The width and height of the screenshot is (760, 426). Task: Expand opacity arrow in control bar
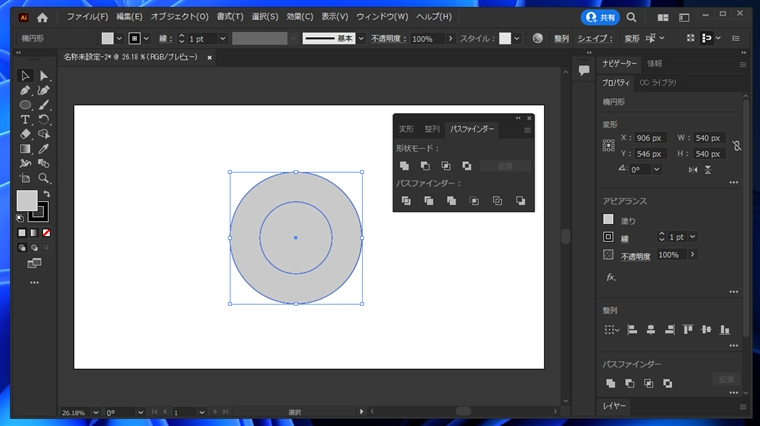[451, 39]
